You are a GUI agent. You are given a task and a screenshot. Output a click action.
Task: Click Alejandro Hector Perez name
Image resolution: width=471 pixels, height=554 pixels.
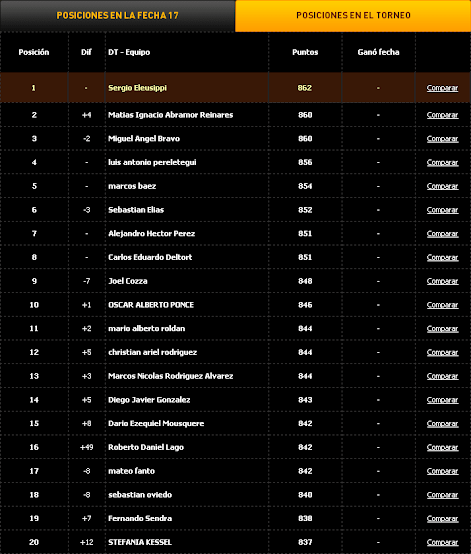click(152, 234)
